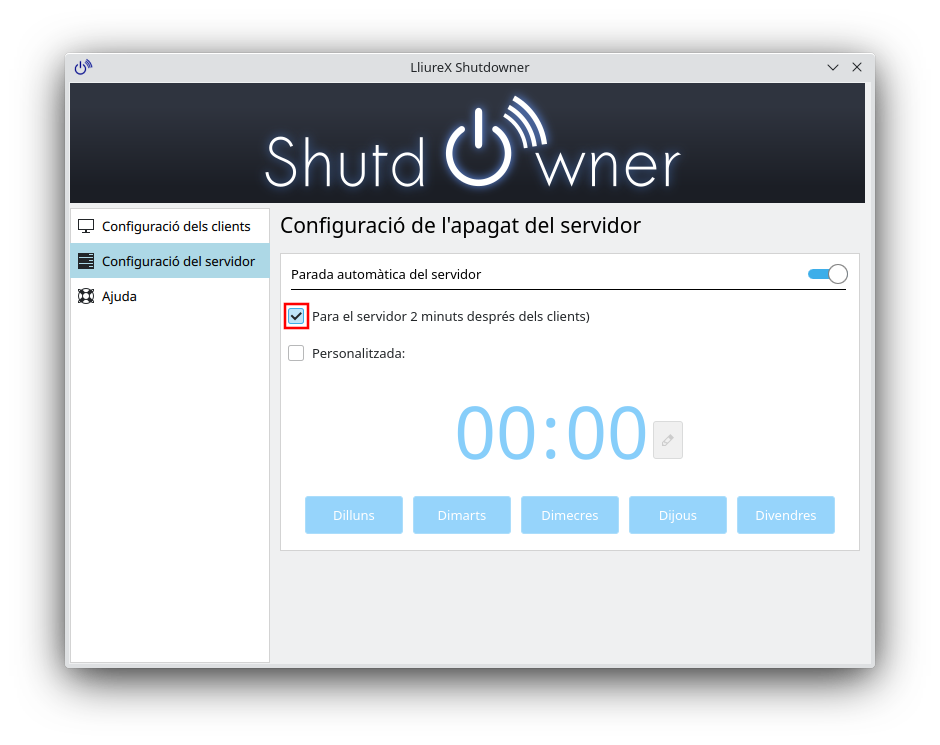Viewport: 940px width, 745px height.
Task: Click the hours digits of the clock
Action: pyautogui.click(x=496, y=434)
